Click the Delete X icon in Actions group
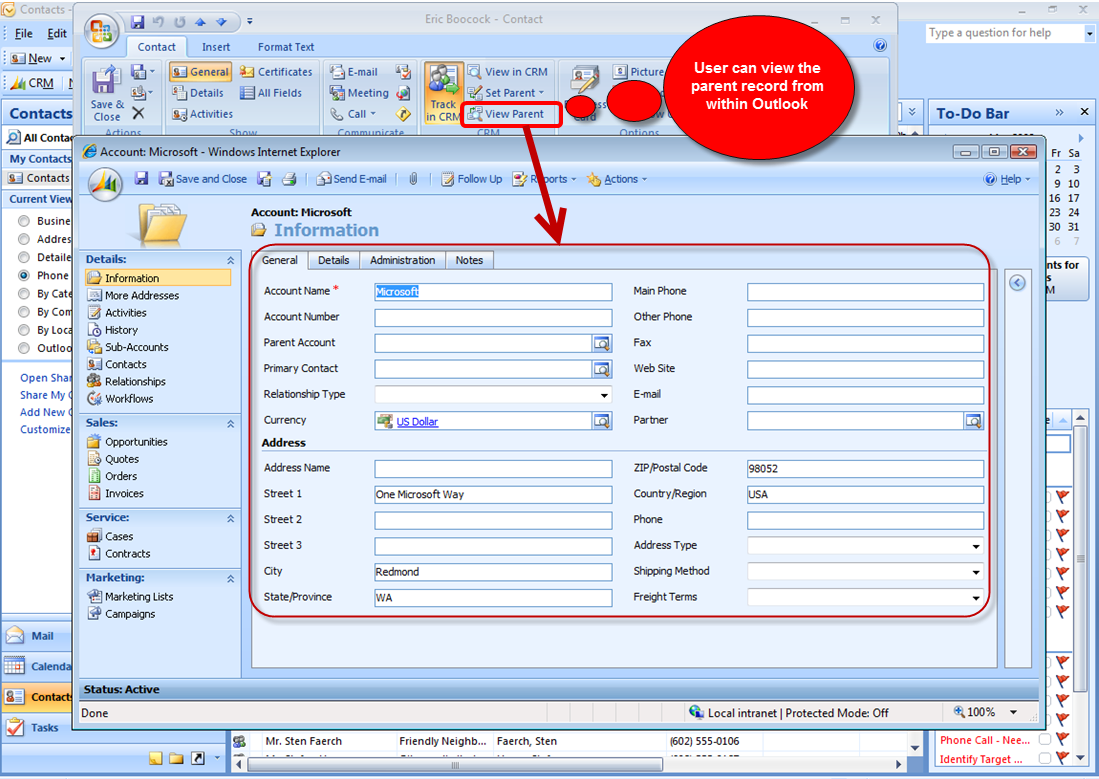The height and width of the screenshot is (779, 1099). tap(138, 113)
